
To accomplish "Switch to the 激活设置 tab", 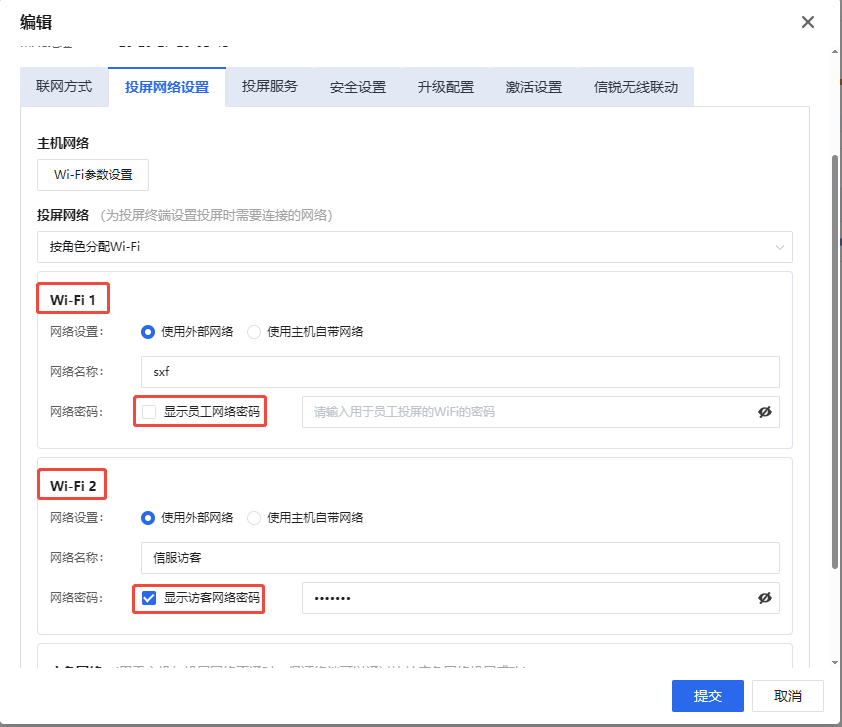I will (x=533, y=87).
